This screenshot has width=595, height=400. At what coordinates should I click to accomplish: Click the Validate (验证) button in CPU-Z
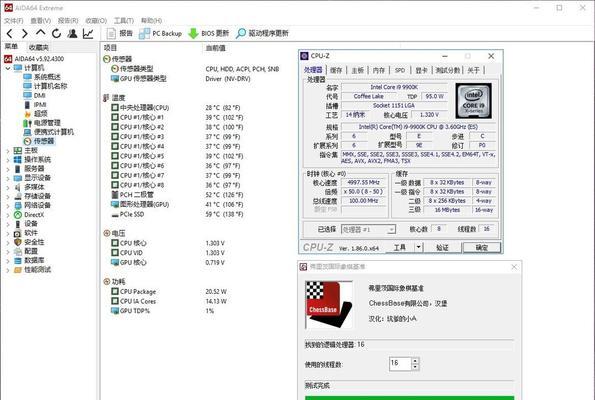pos(442,248)
